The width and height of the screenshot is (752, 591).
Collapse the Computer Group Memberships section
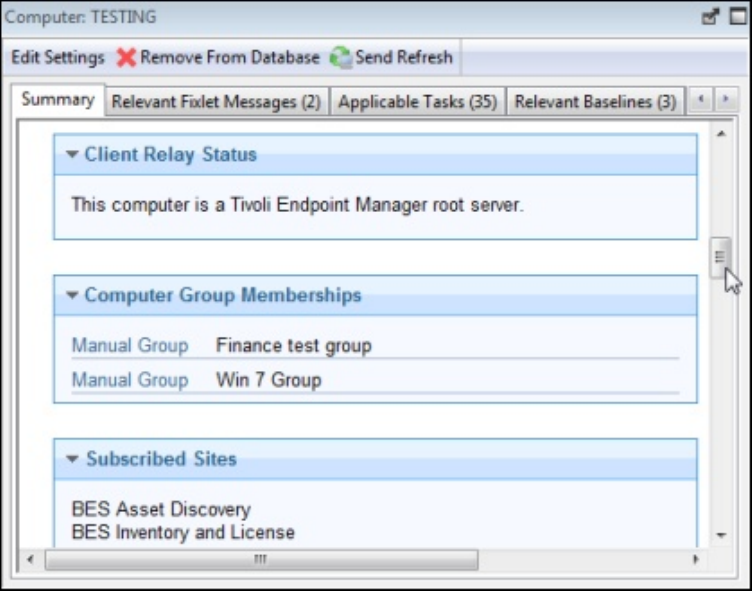click(x=72, y=296)
